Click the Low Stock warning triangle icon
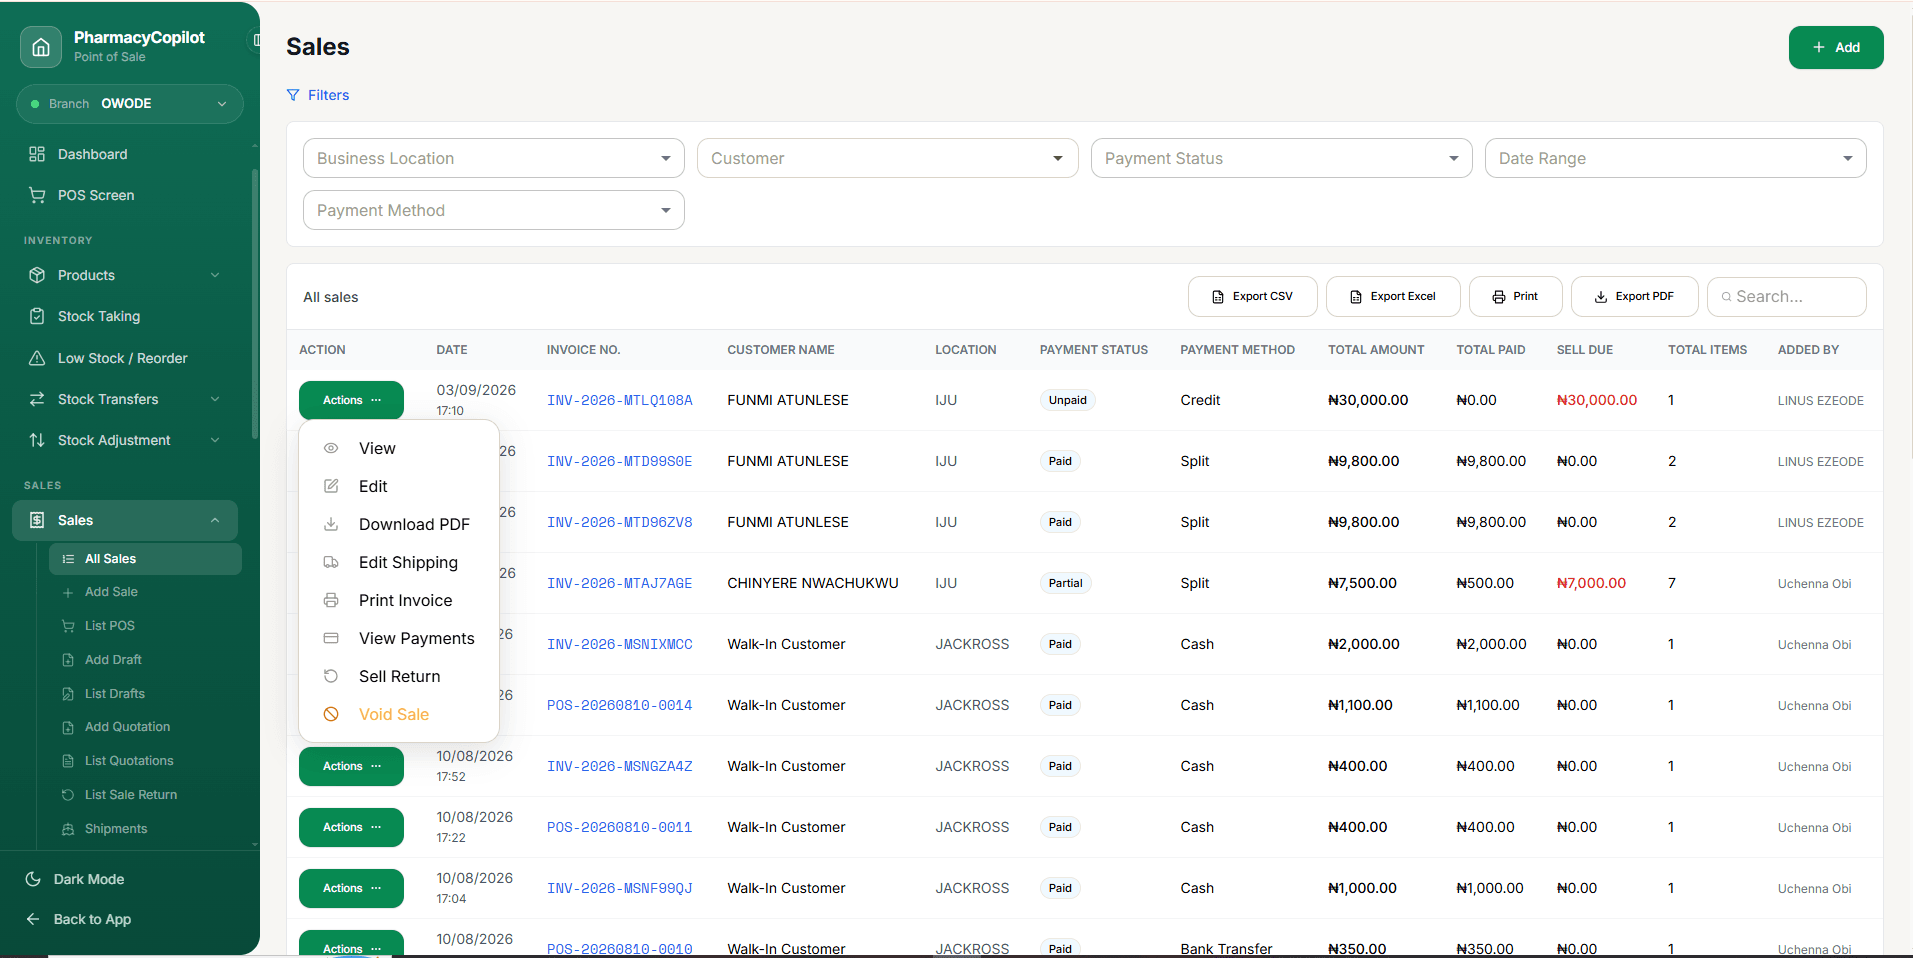The image size is (1913, 958). pos(37,358)
